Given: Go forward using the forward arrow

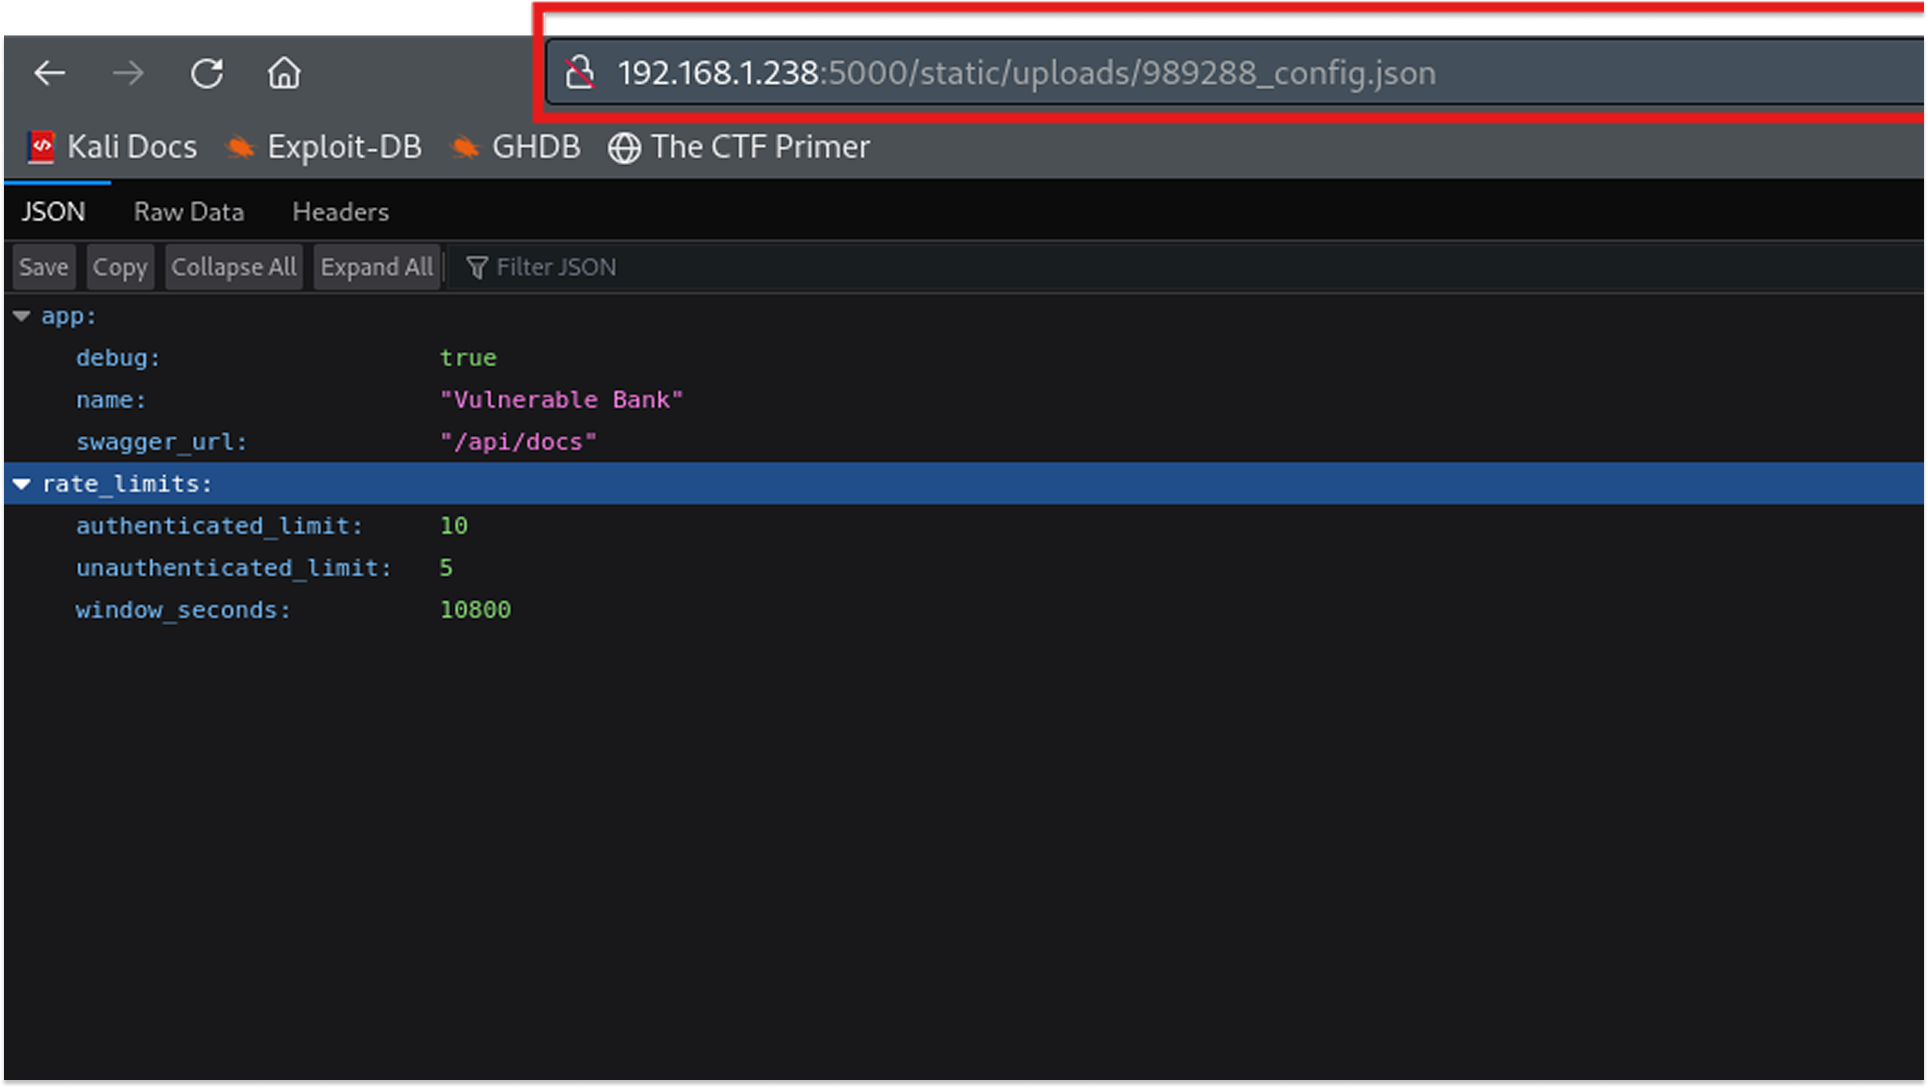Looking at the screenshot, I should [x=128, y=73].
